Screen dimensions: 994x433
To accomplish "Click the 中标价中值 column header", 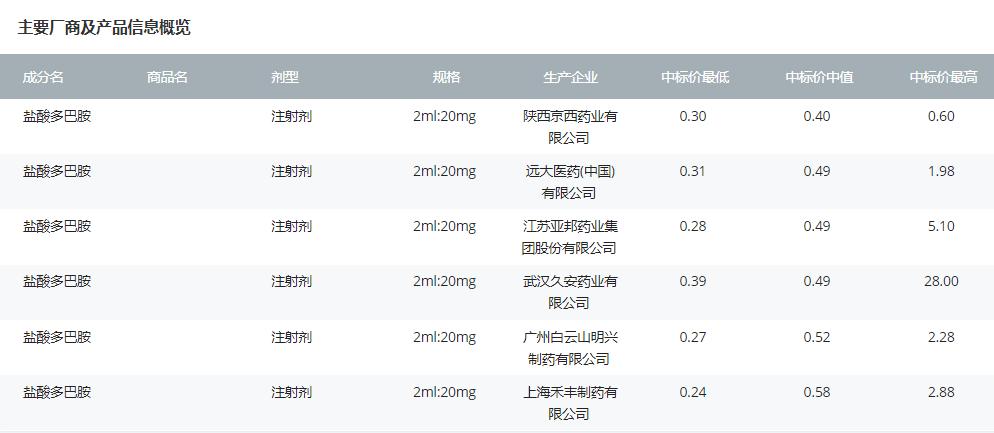I will 818,77.
